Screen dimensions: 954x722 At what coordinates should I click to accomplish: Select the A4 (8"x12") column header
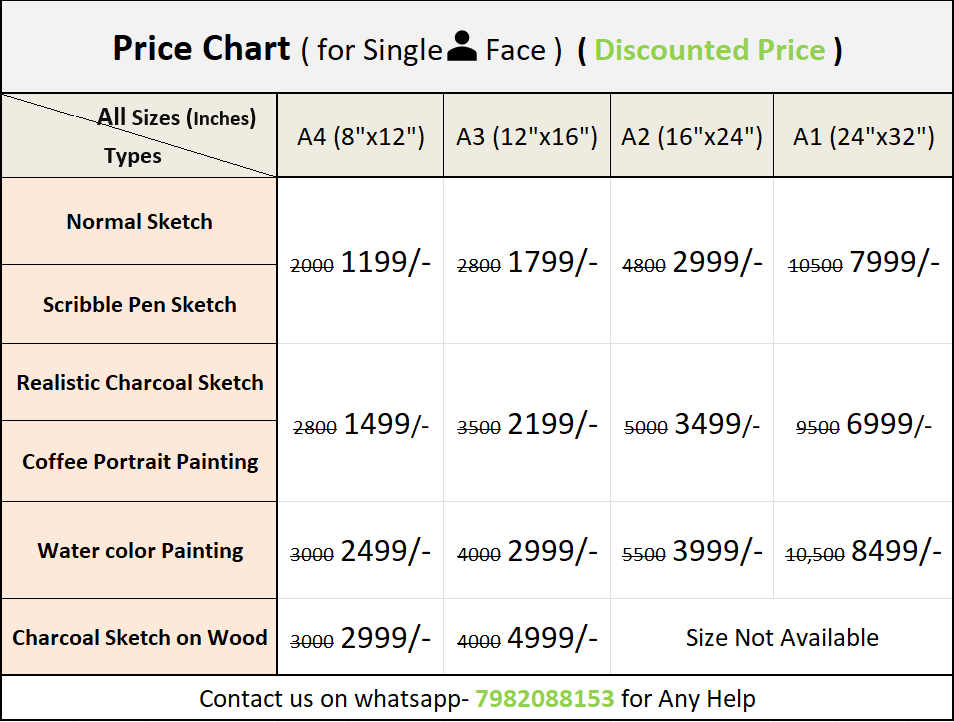coord(361,137)
